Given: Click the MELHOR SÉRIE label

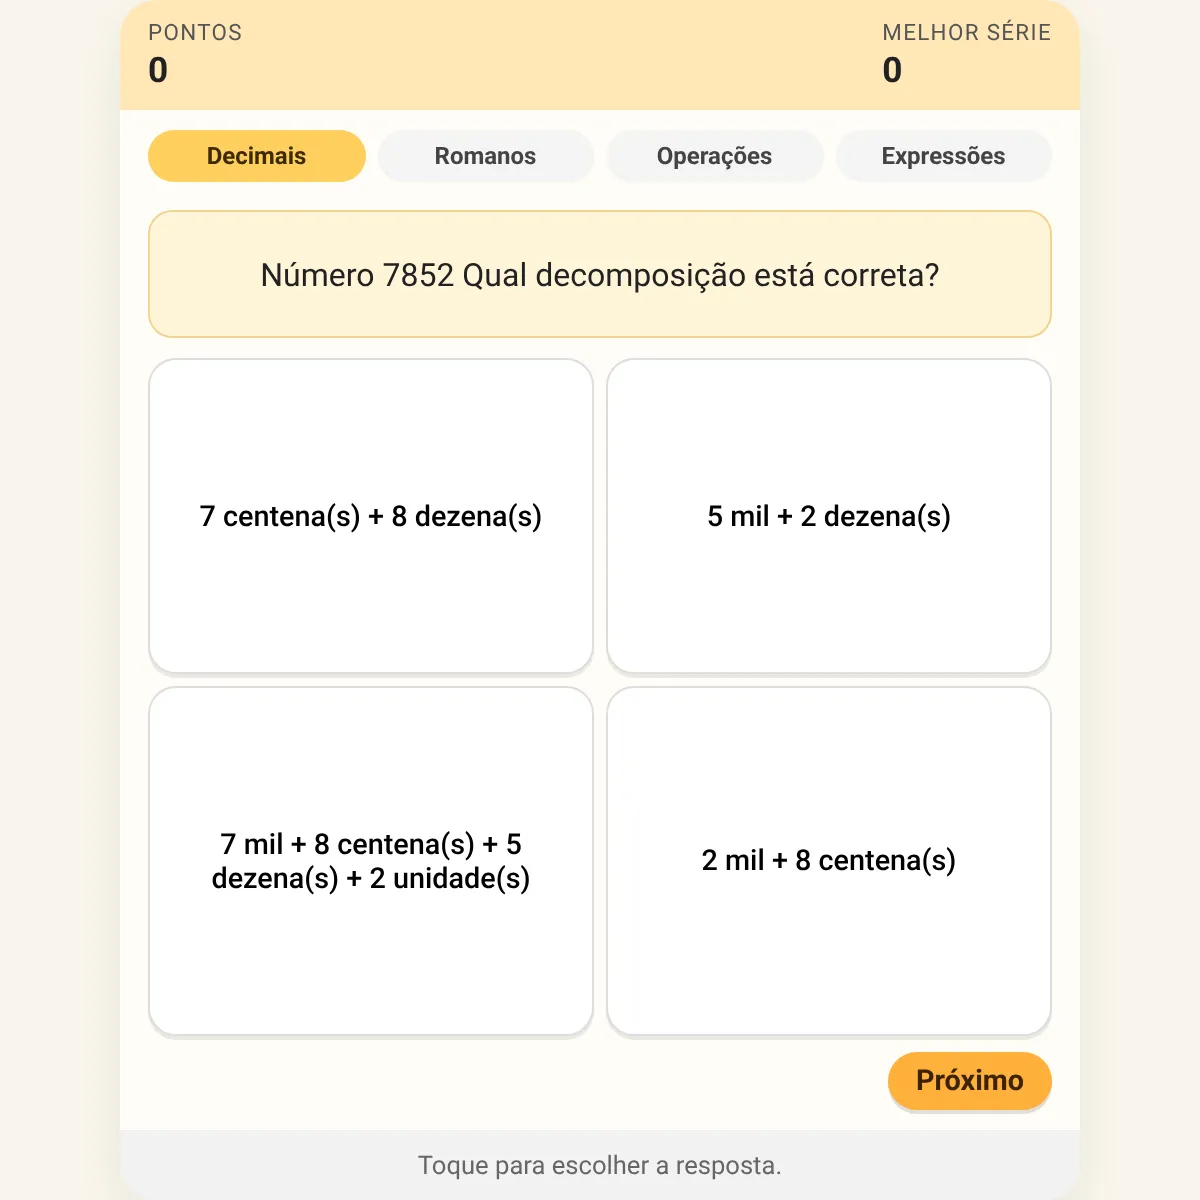Looking at the screenshot, I should tap(967, 32).
